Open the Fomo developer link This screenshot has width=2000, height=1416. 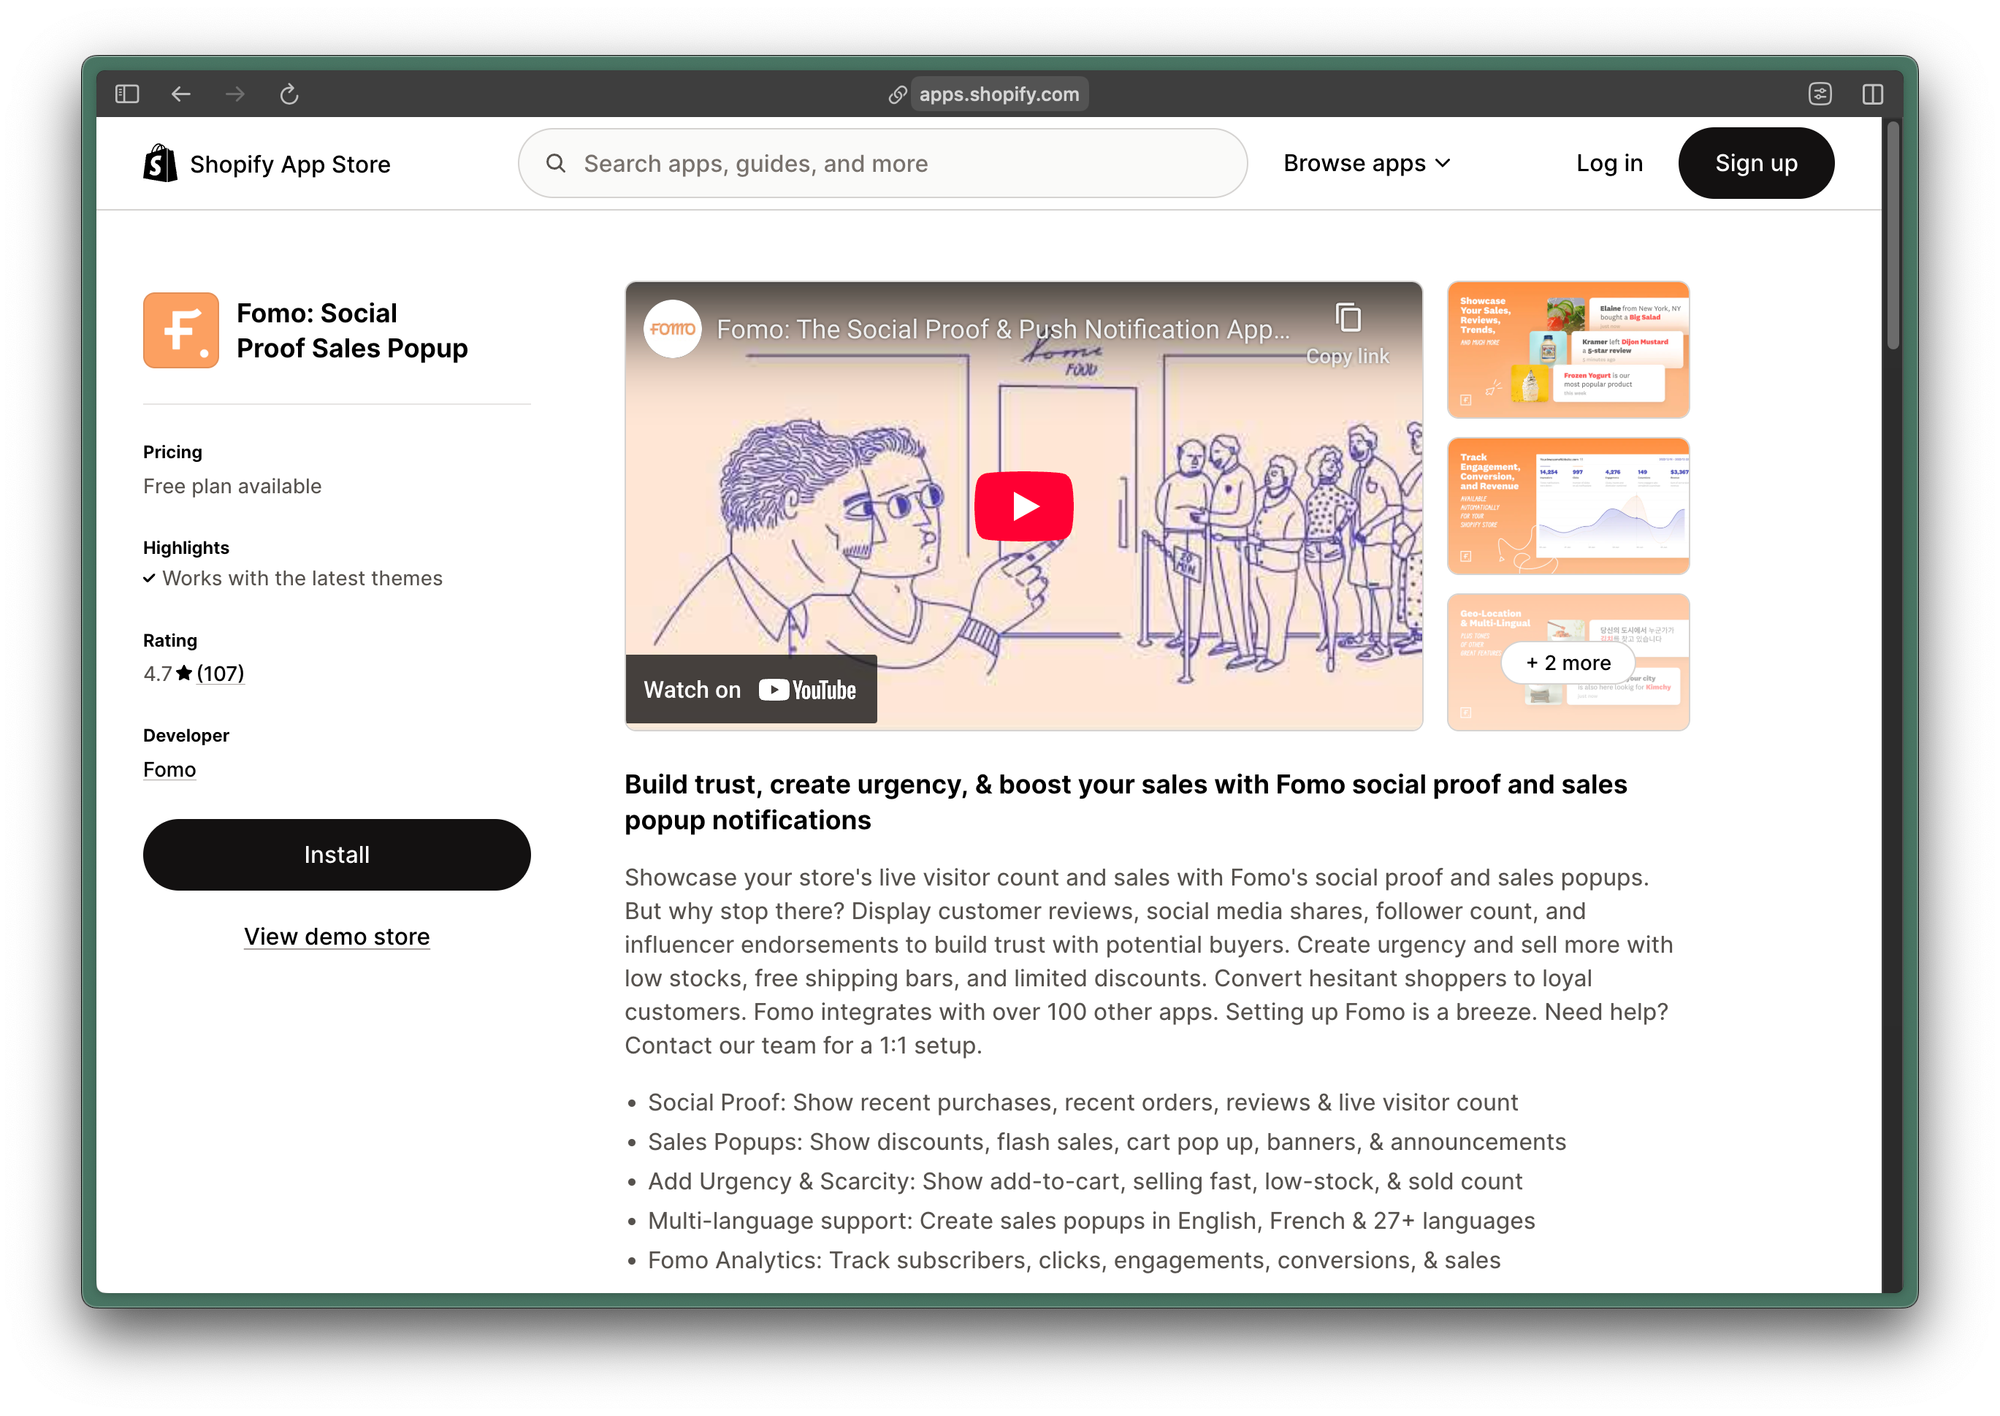click(x=169, y=769)
